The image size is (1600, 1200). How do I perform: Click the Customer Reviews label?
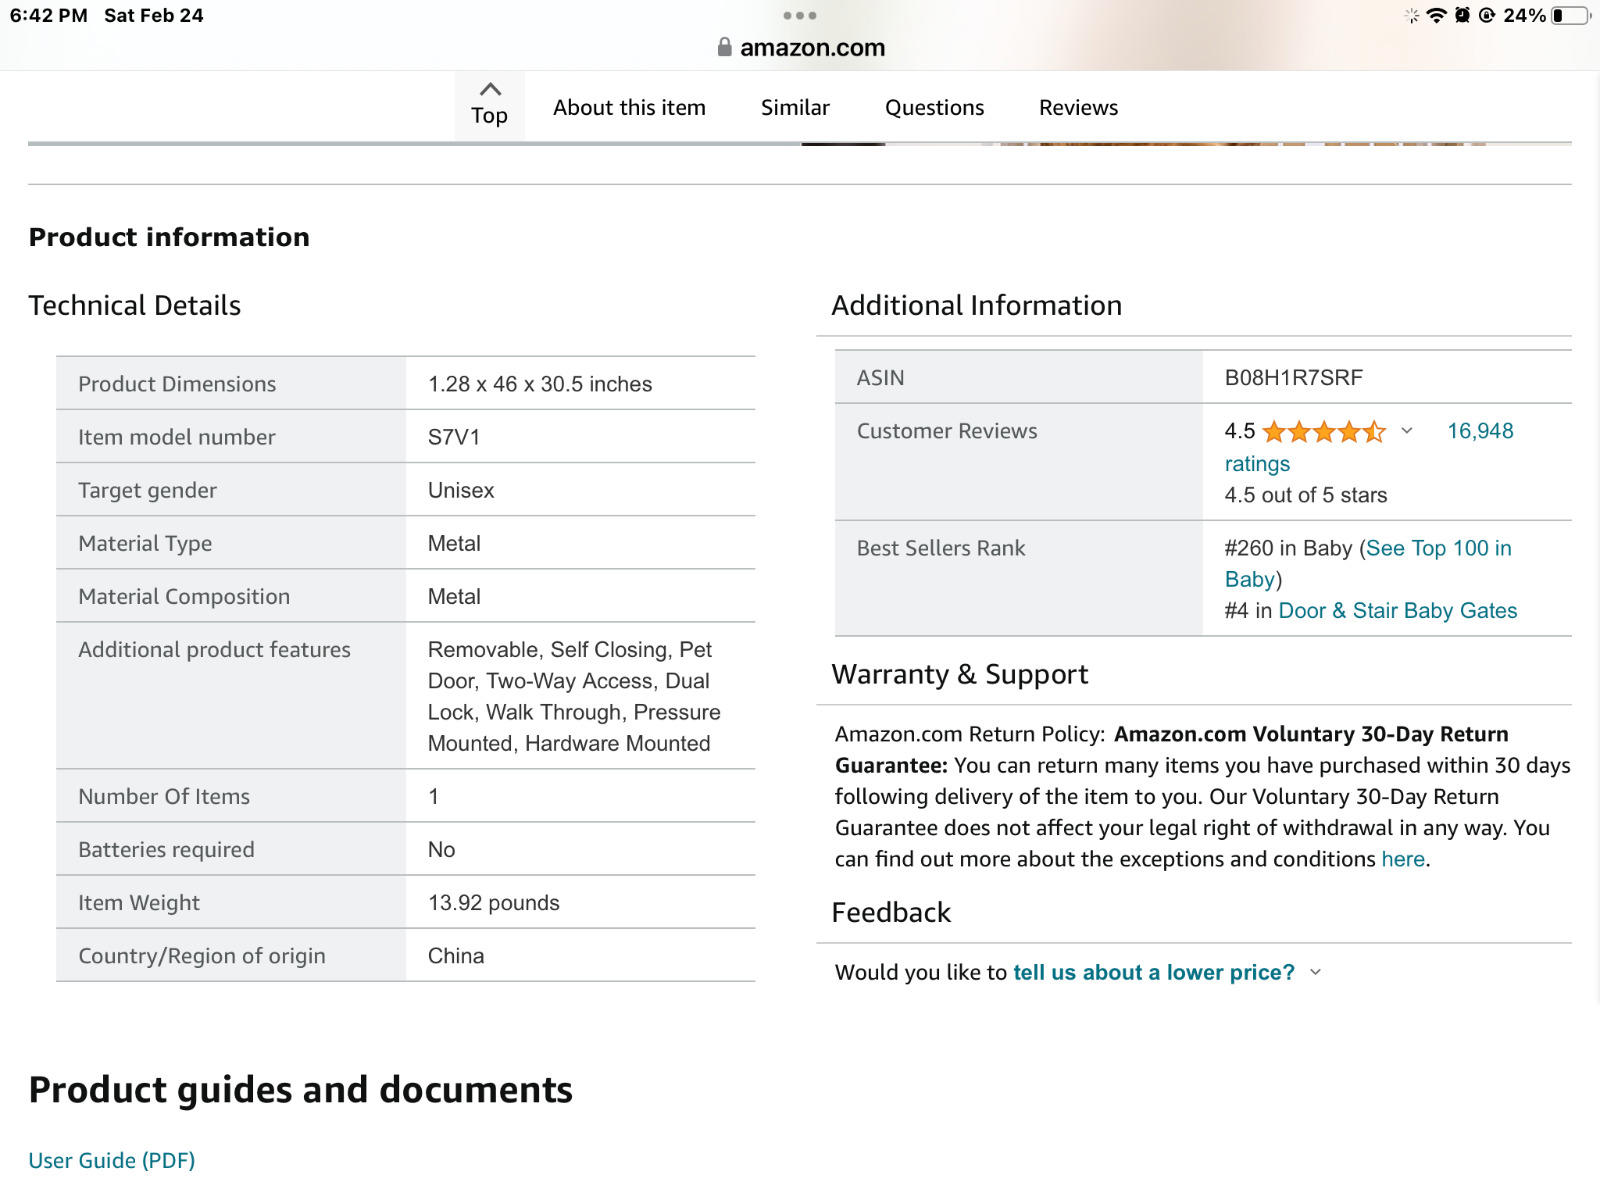947,431
